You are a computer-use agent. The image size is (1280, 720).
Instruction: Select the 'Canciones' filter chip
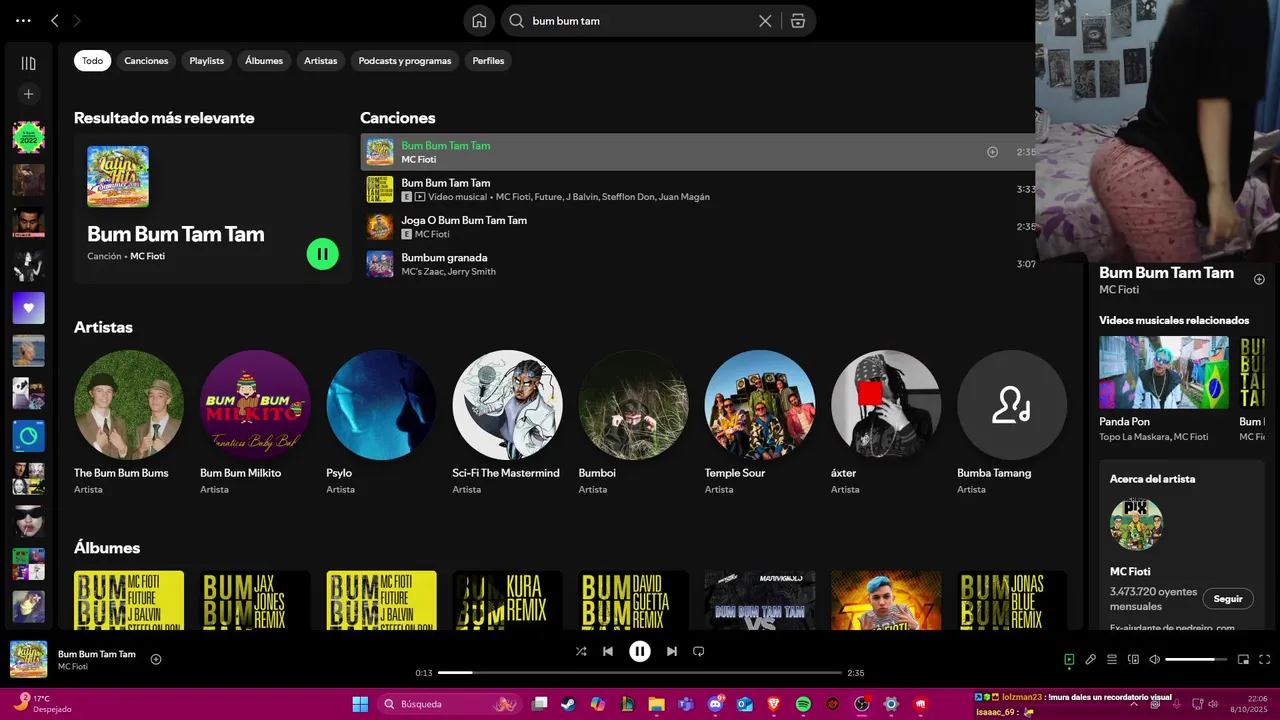pos(146,61)
